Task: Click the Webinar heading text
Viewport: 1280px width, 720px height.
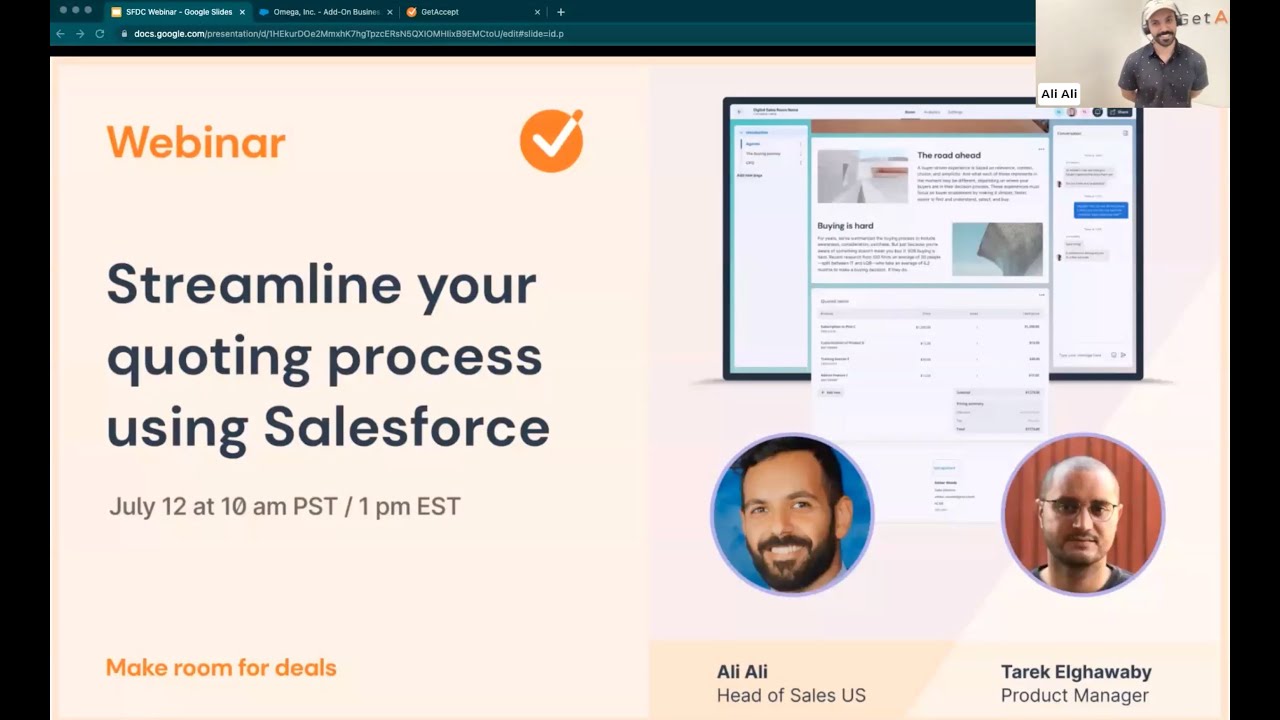Action: (196, 142)
